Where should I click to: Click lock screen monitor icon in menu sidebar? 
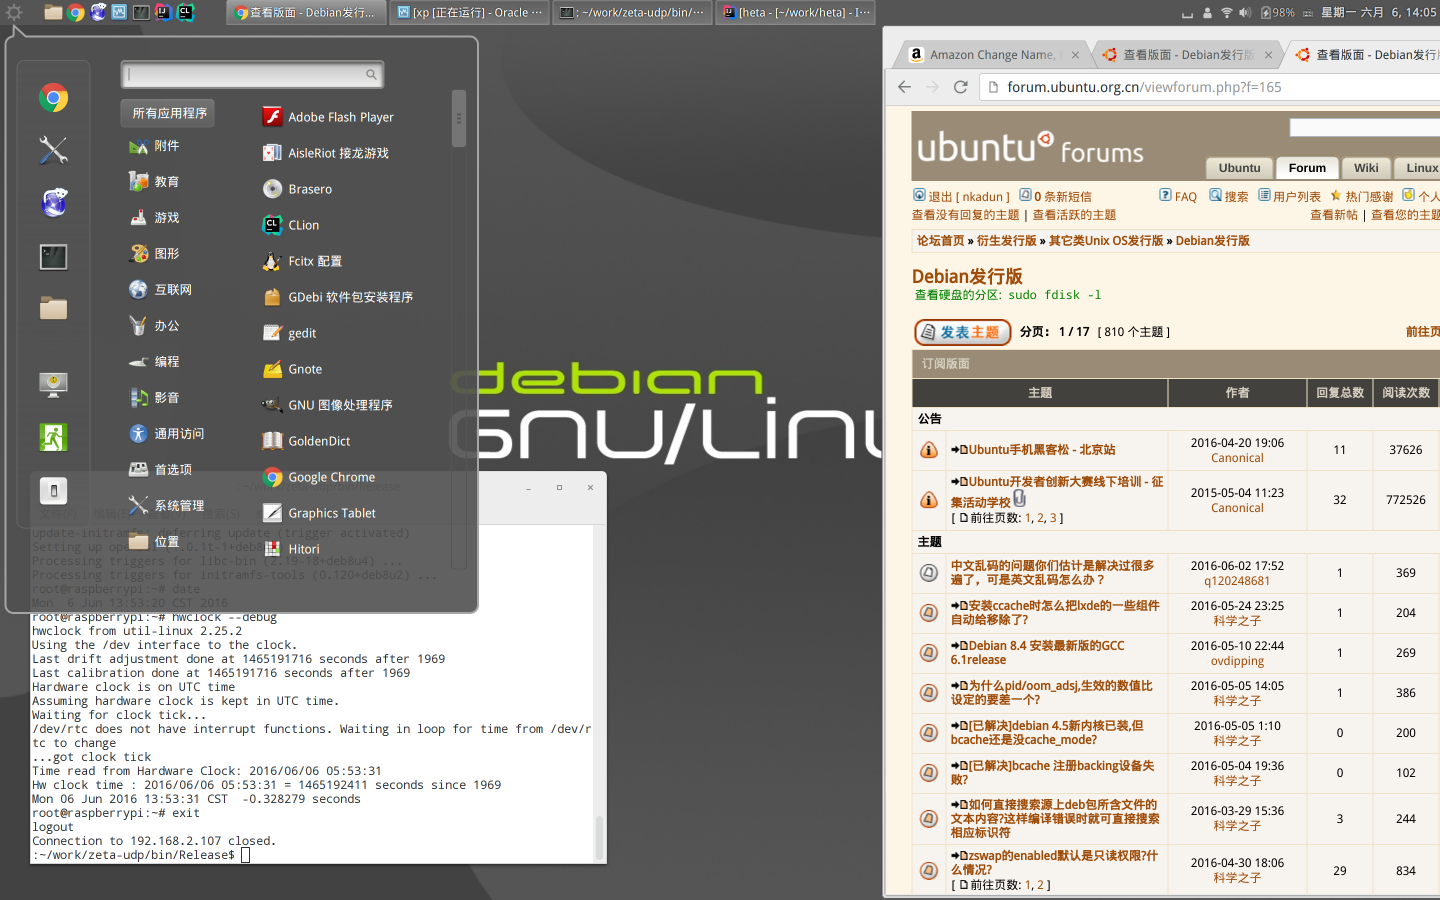pos(54,384)
